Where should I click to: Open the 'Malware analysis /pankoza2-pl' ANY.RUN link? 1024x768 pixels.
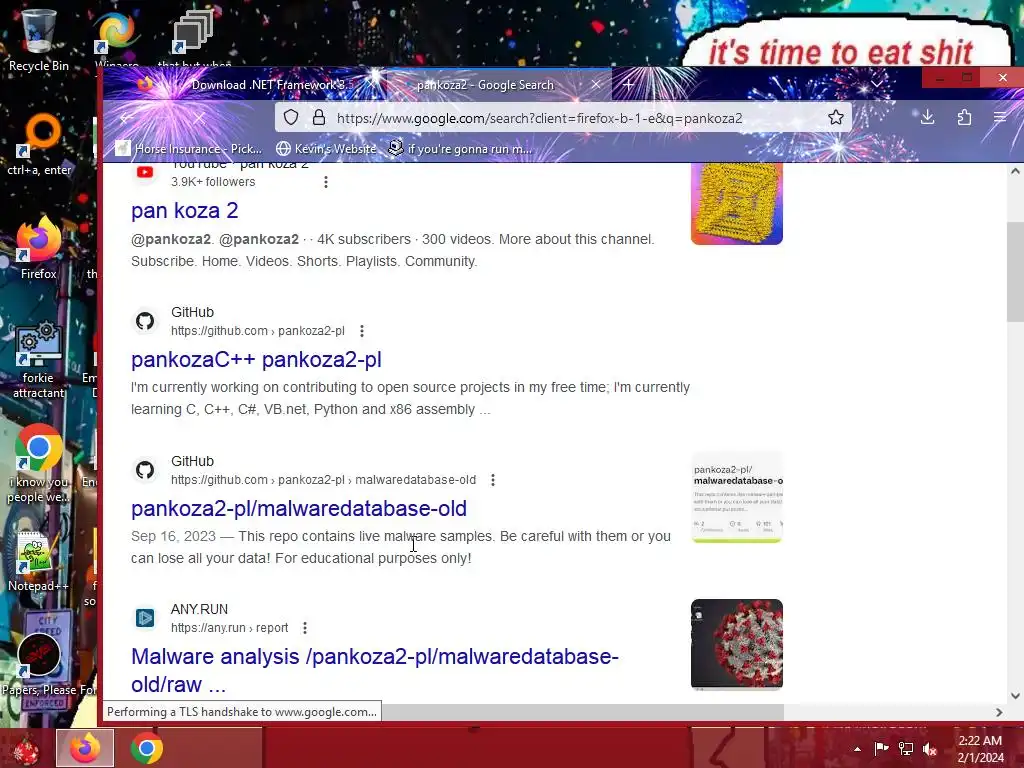375,670
